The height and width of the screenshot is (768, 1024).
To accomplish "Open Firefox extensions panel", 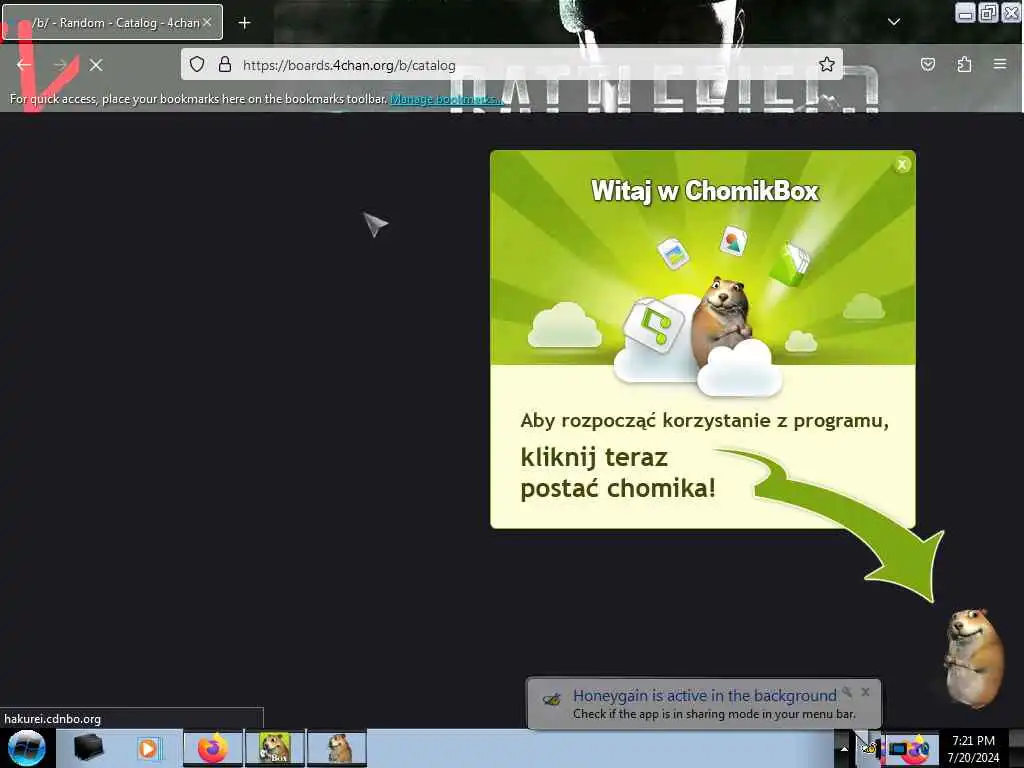I will [x=964, y=64].
